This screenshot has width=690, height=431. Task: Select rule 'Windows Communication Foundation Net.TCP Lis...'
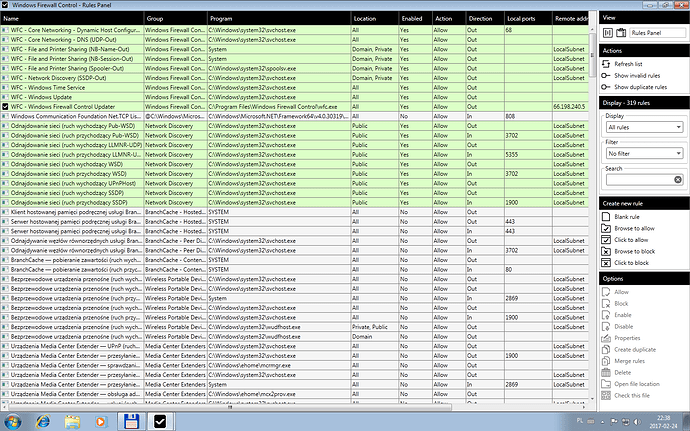[x=294, y=116]
